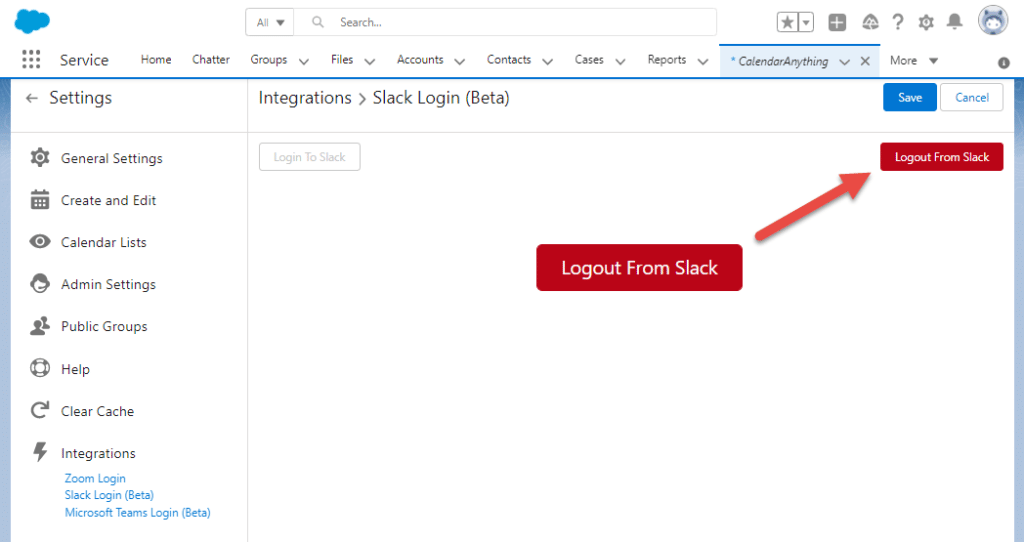
Task: Open the All search scope dropdown
Action: tap(270, 22)
